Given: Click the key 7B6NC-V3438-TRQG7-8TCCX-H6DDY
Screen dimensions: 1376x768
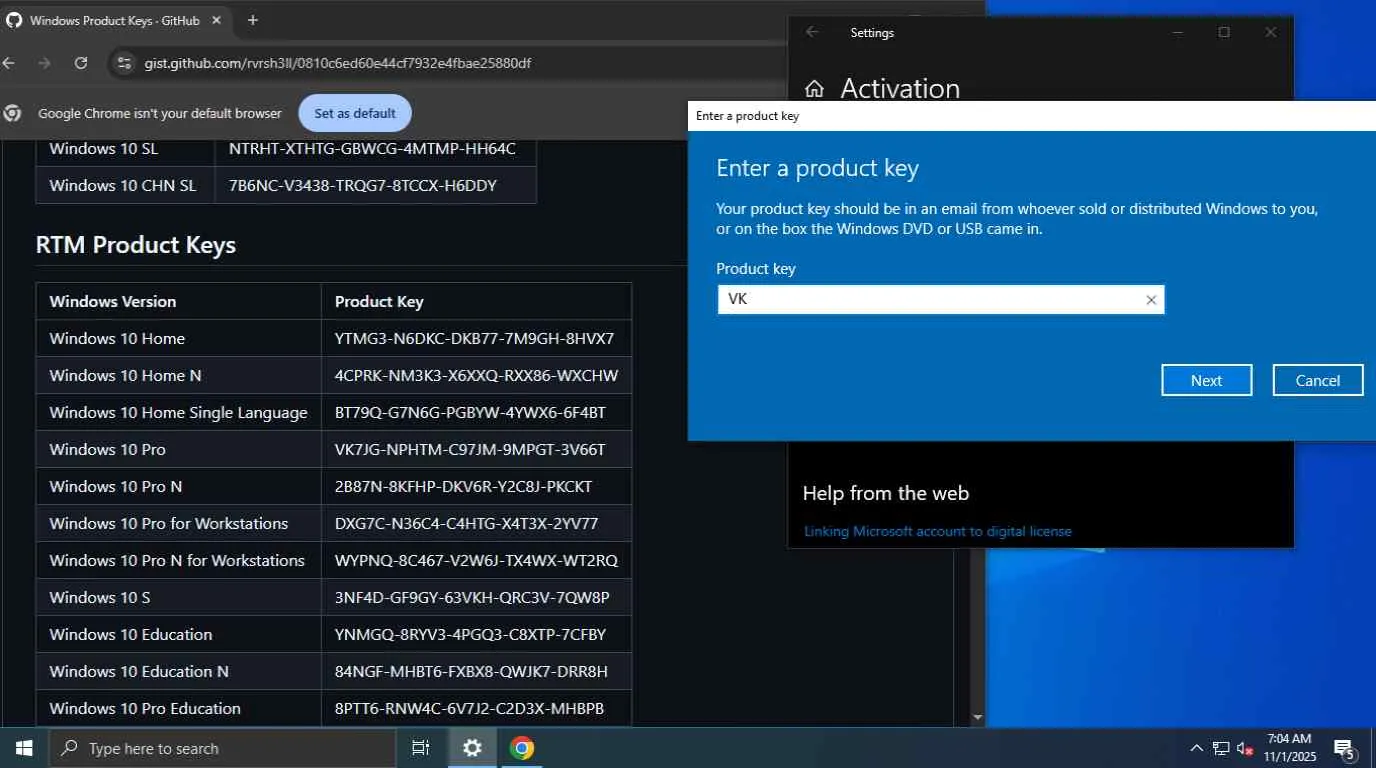Looking at the screenshot, I should click(x=363, y=185).
